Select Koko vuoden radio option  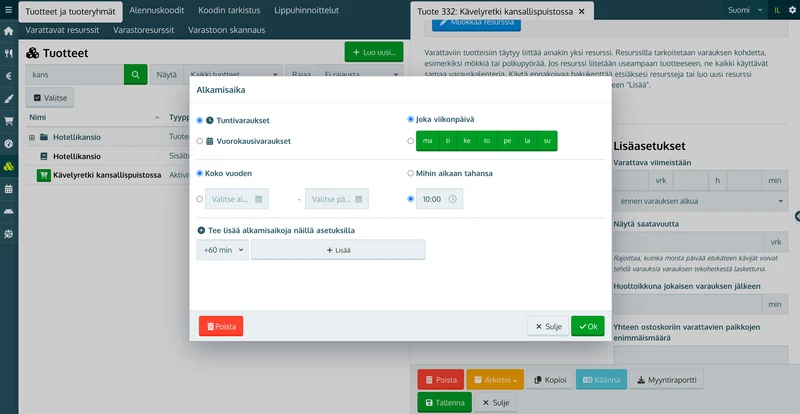[199, 173]
